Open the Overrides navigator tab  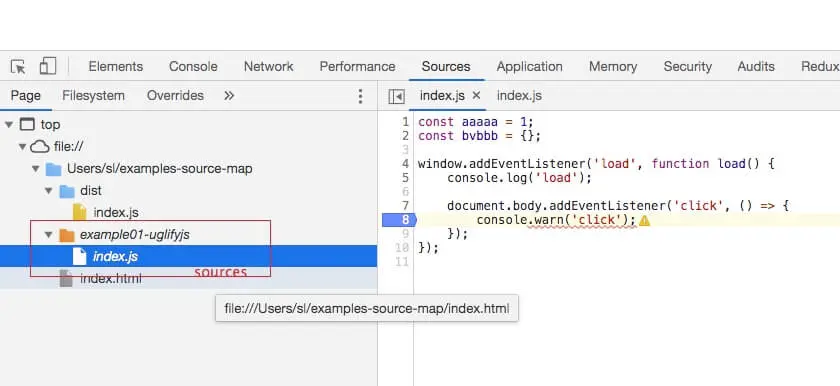175,96
